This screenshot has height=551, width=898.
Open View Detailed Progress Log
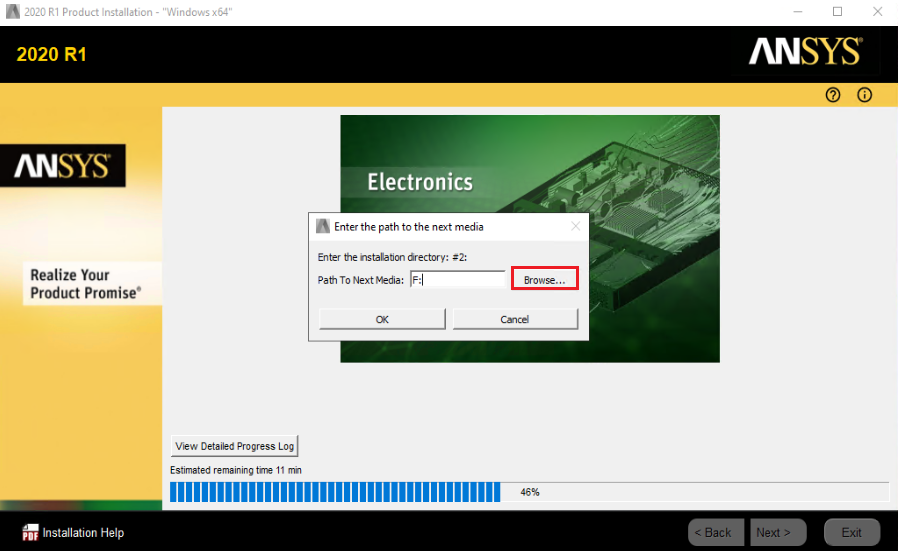pos(234,446)
